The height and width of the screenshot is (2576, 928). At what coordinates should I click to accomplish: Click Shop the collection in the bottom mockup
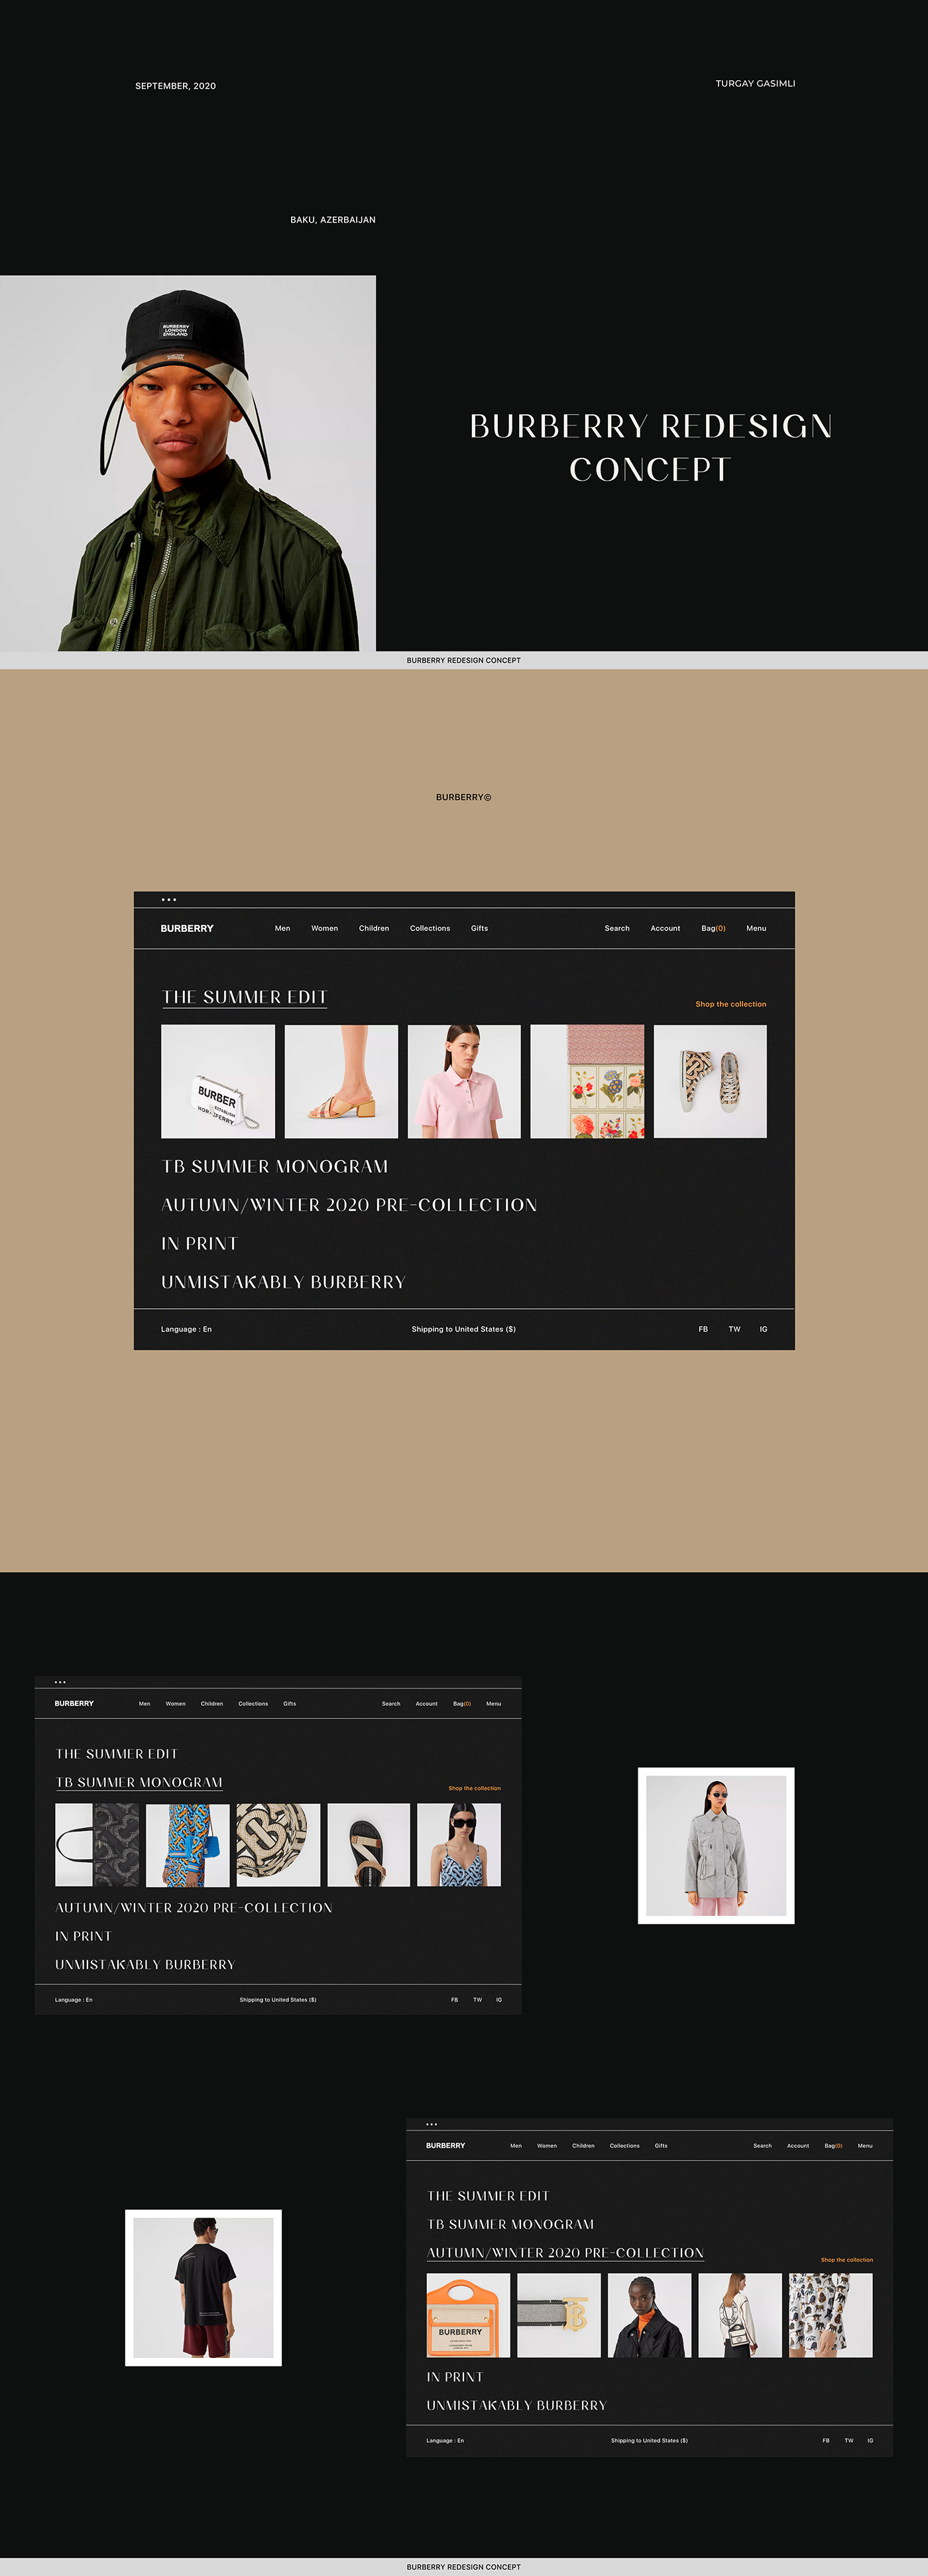[847, 2260]
